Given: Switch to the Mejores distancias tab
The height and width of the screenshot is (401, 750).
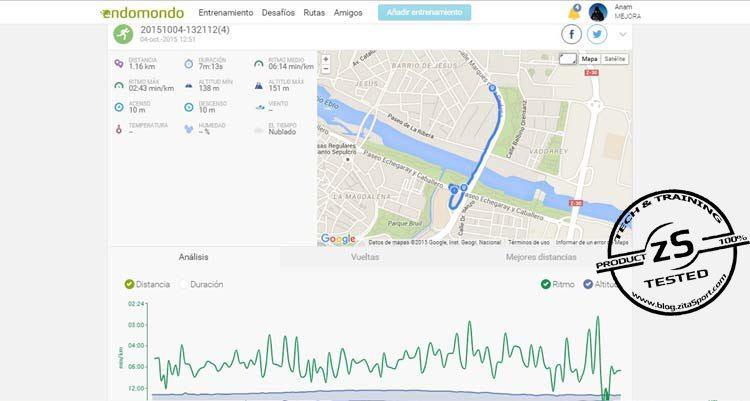Looking at the screenshot, I should point(540,257).
